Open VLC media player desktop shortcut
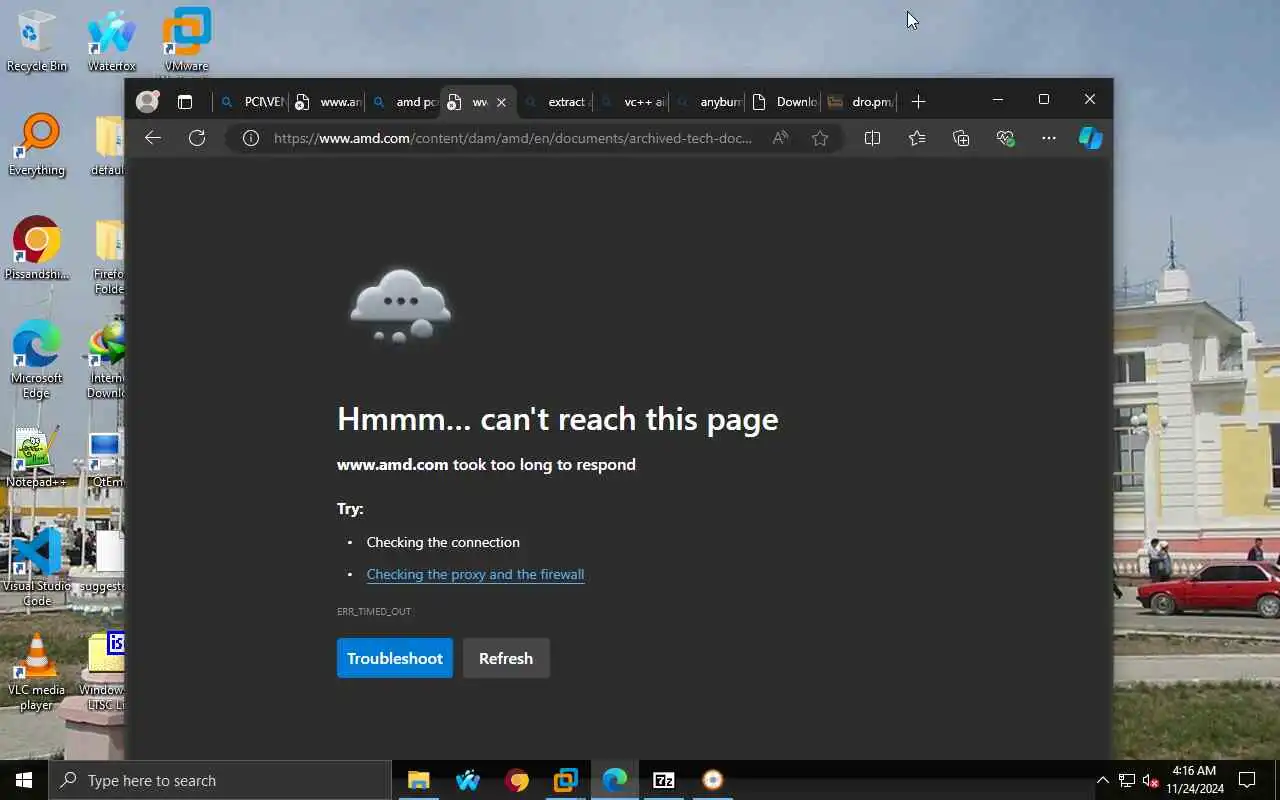1280x800 pixels. coord(37,672)
